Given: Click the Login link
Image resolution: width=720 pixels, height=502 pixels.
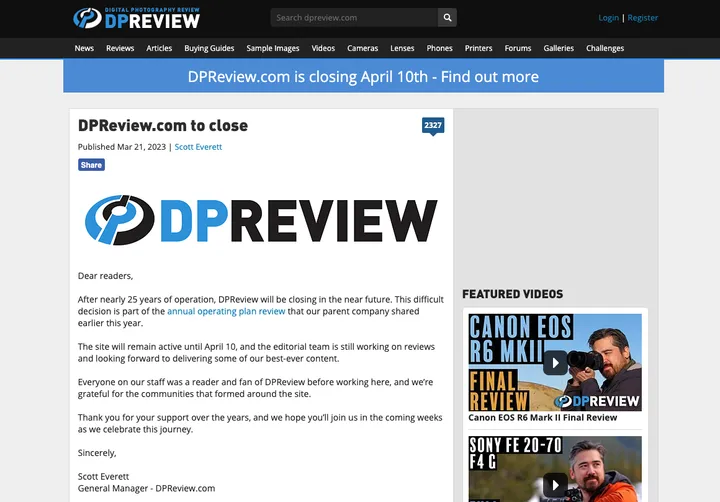Looking at the screenshot, I should pyautogui.click(x=608, y=18).
